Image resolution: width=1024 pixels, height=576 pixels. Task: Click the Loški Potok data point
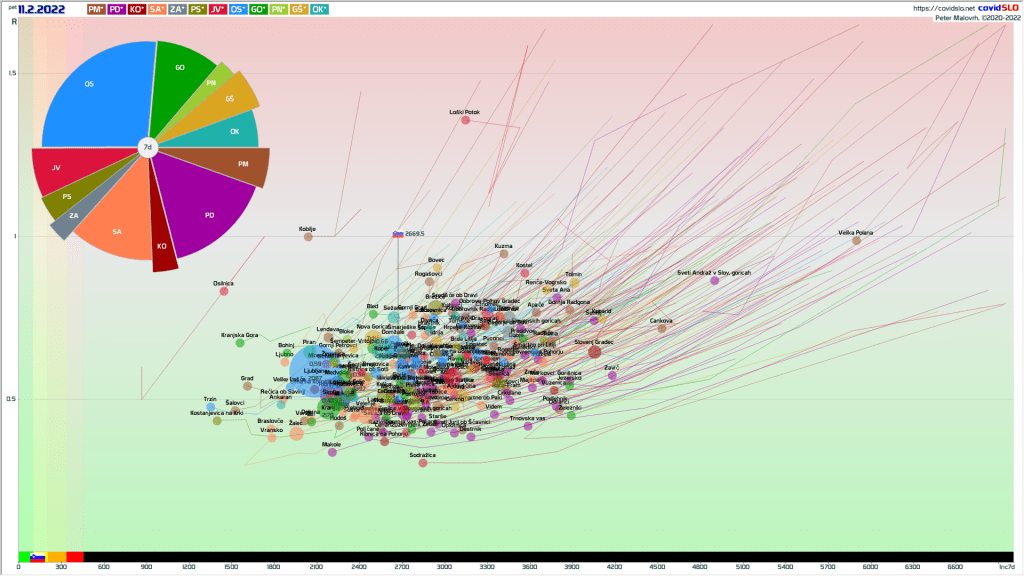point(465,120)
